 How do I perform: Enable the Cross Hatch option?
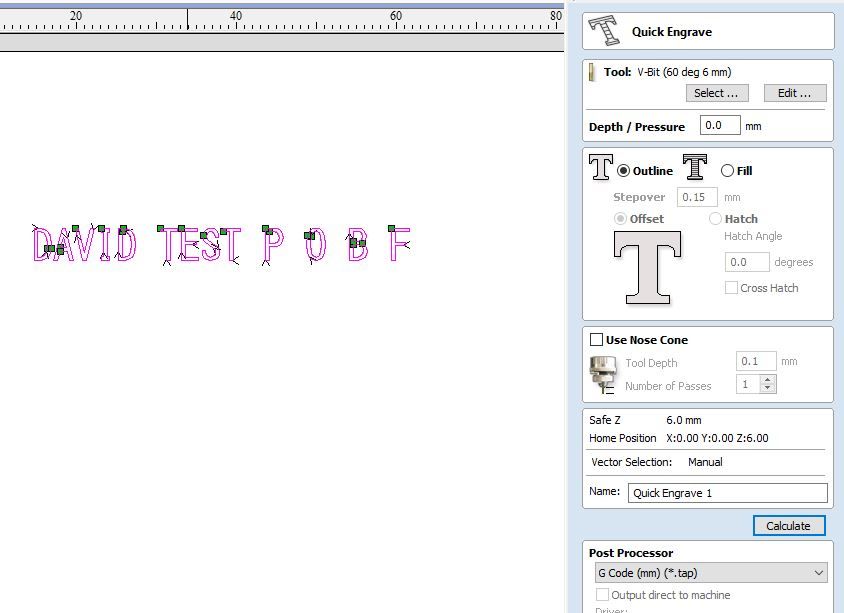729,288
